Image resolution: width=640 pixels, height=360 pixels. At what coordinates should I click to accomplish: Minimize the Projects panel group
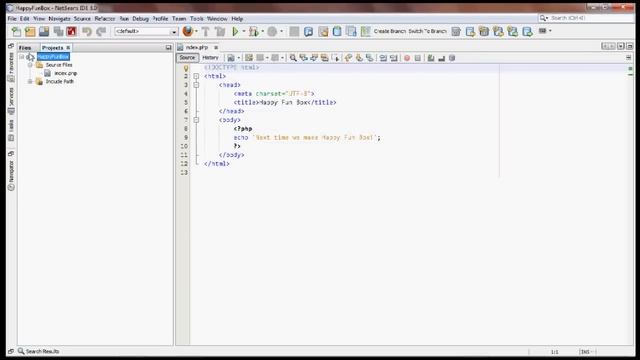pyautogui.click(x=168, y=48)
